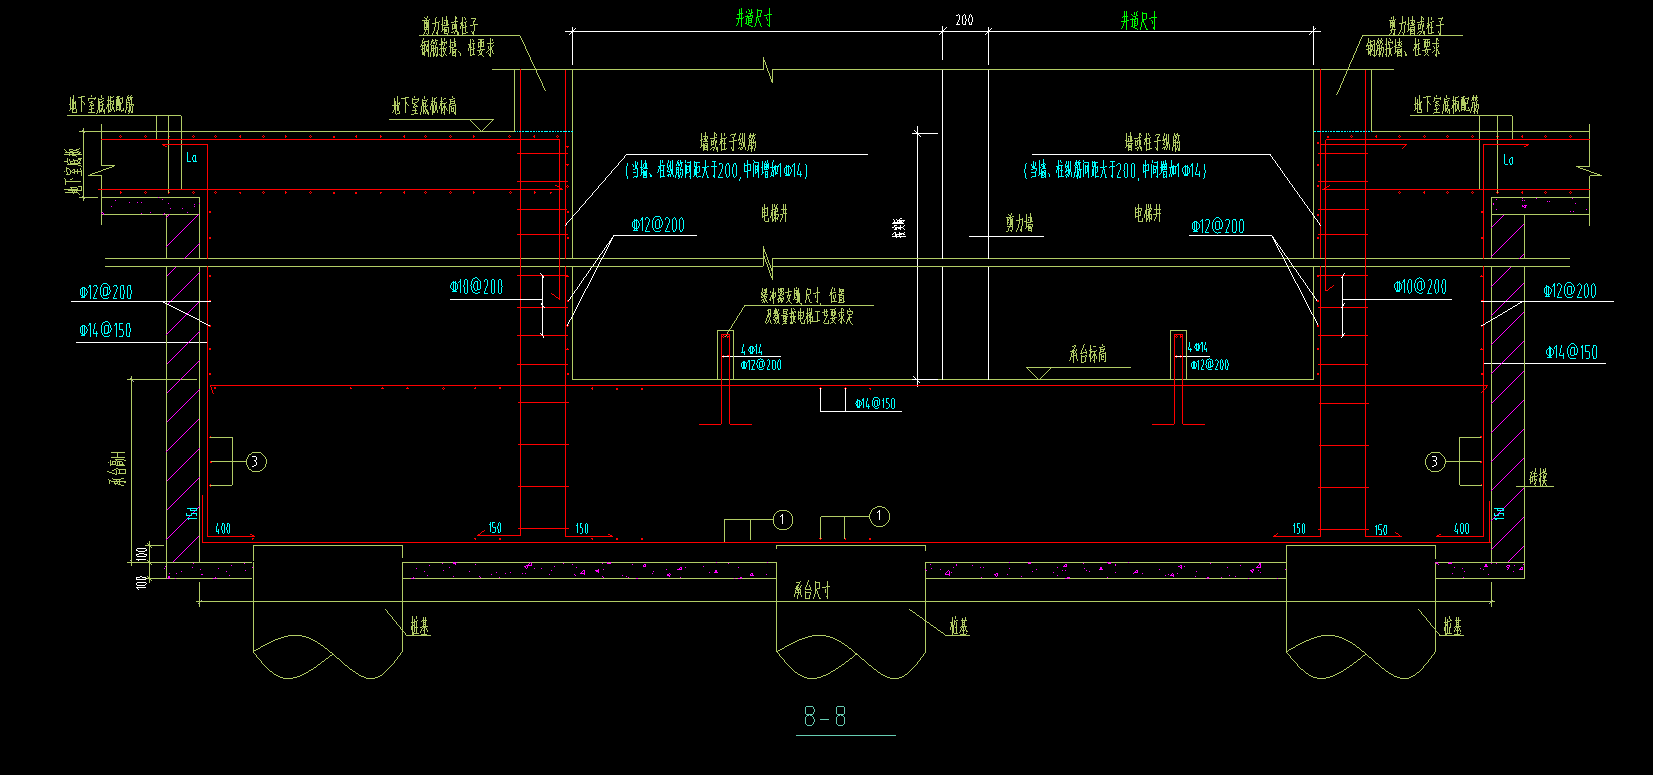The width and height of the screenshot is (1653, 775).
Task: Select the left circled "3" marker
Action: click(x=256, y=462)
